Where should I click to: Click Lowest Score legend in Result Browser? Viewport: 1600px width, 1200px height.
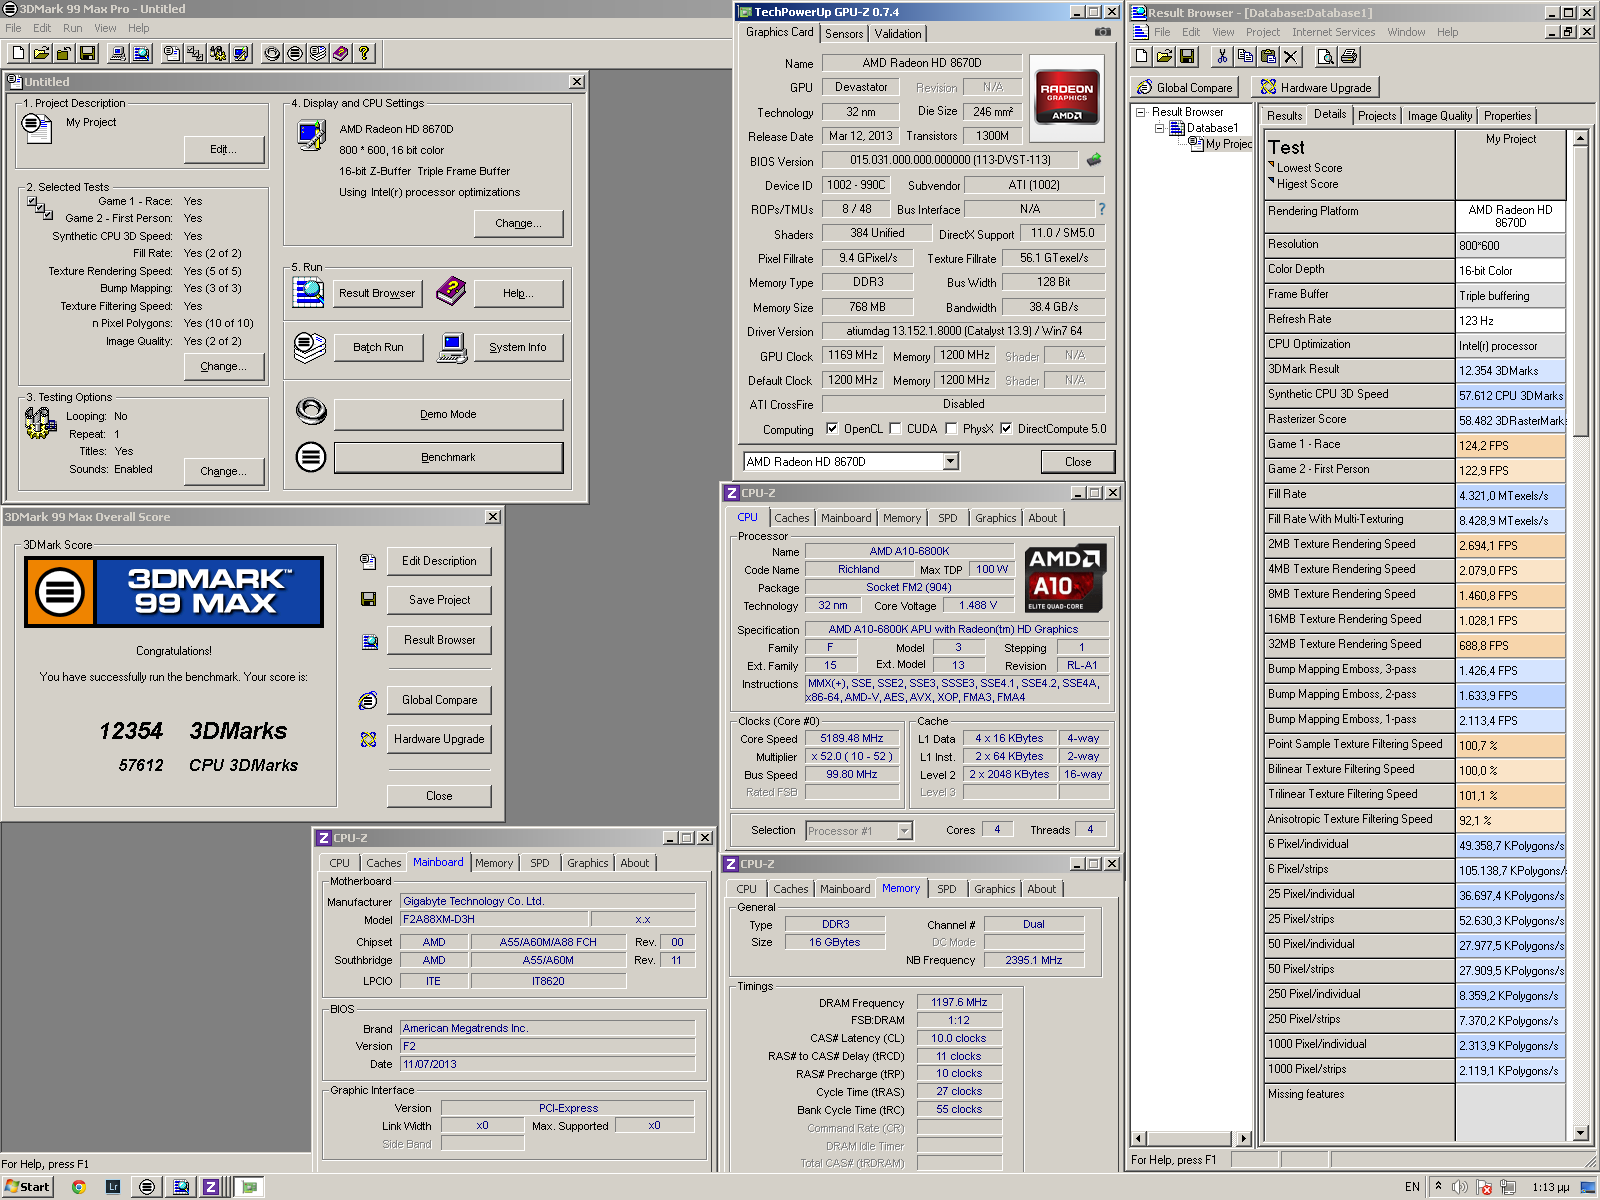[1309, 168]
